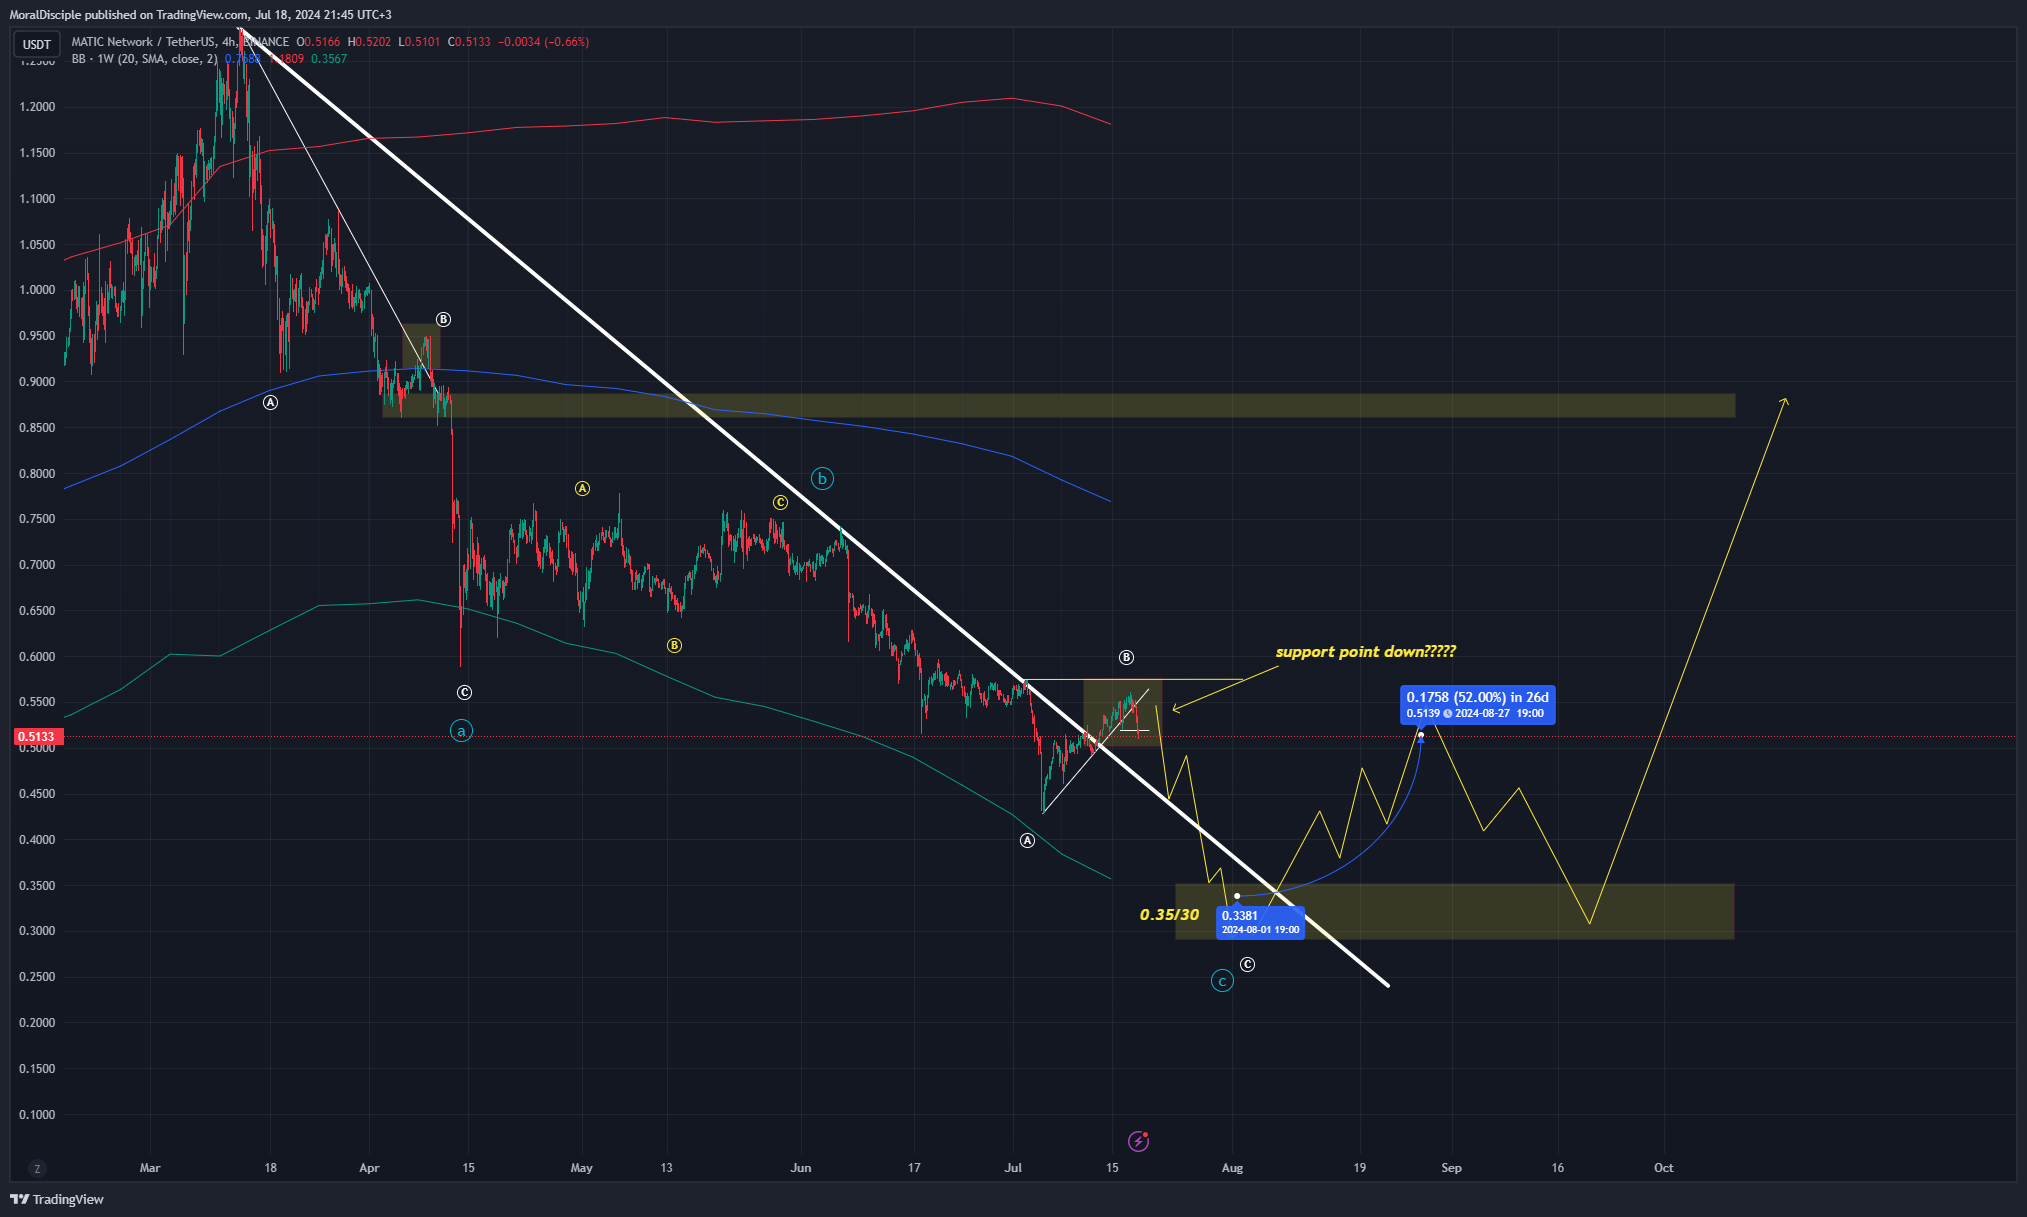Click the white circled B label near 15 July

click(x=1126, y=657)
